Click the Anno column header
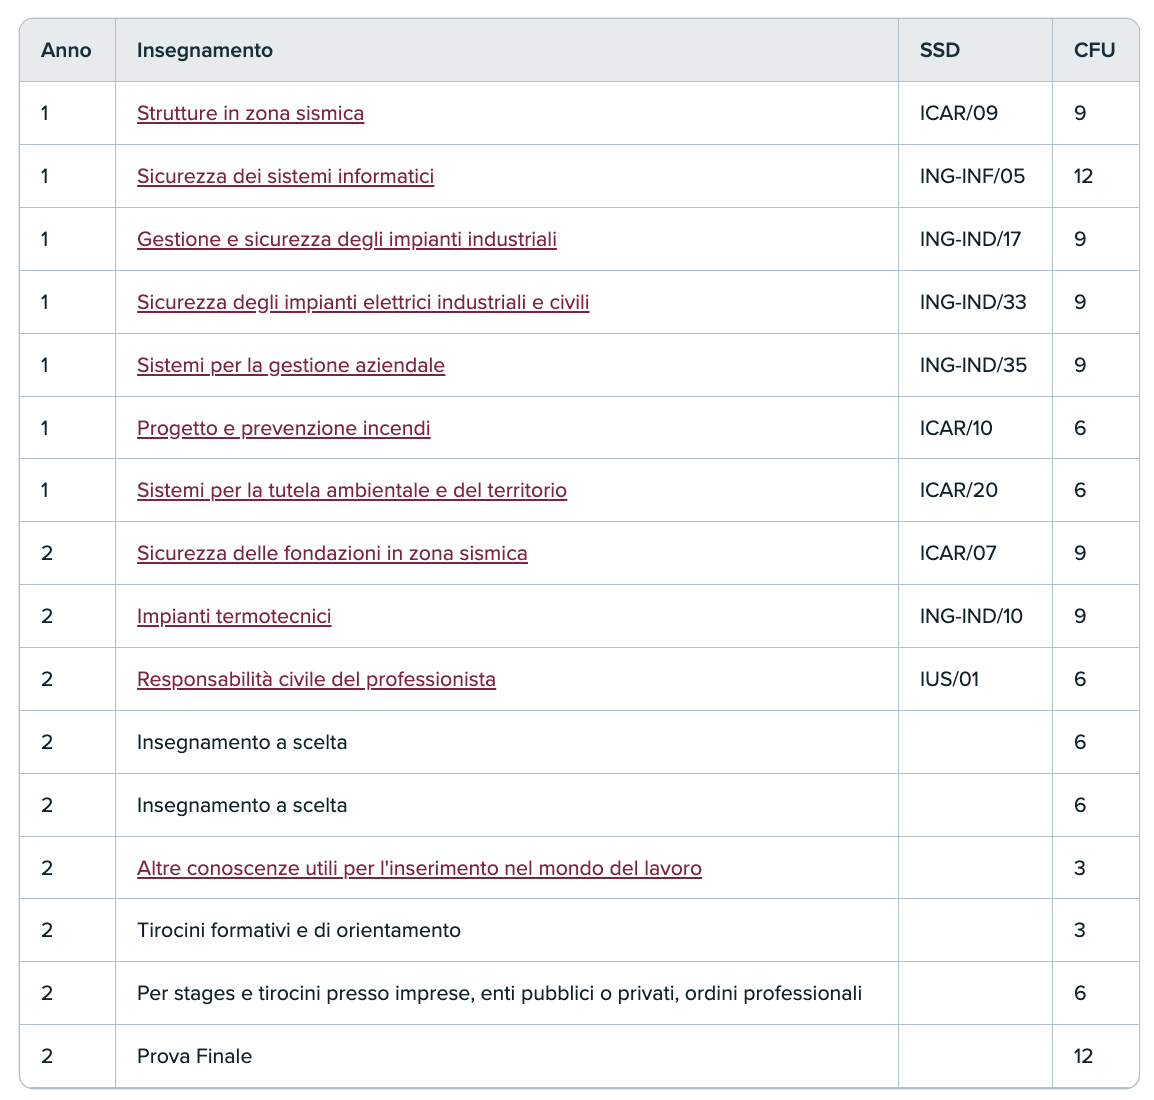Image resolution: width=1154 pixels, height=1100 pixels. point(66,50)
